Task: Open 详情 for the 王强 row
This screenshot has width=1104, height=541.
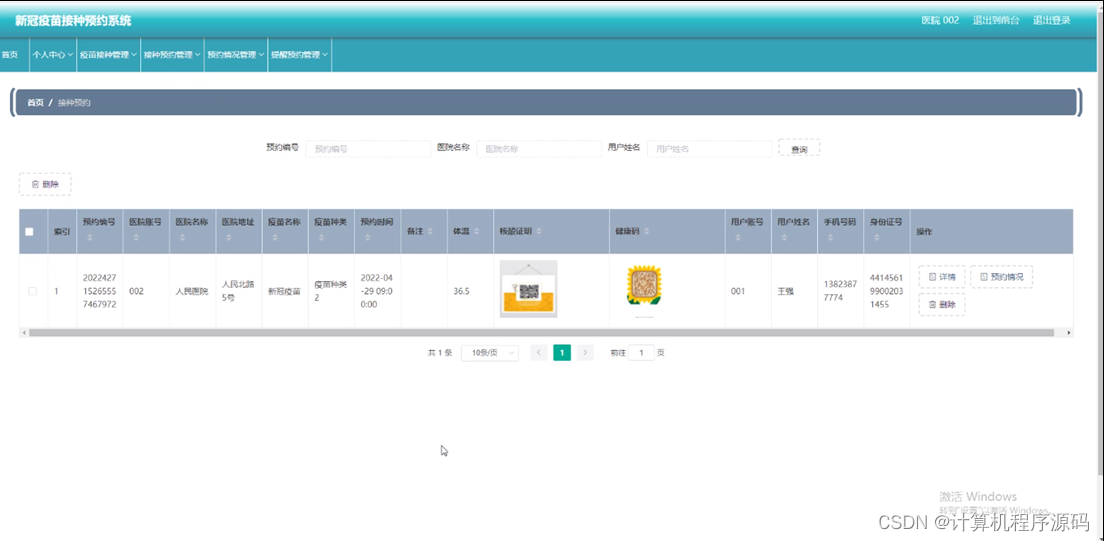Action: pos(941,277)
